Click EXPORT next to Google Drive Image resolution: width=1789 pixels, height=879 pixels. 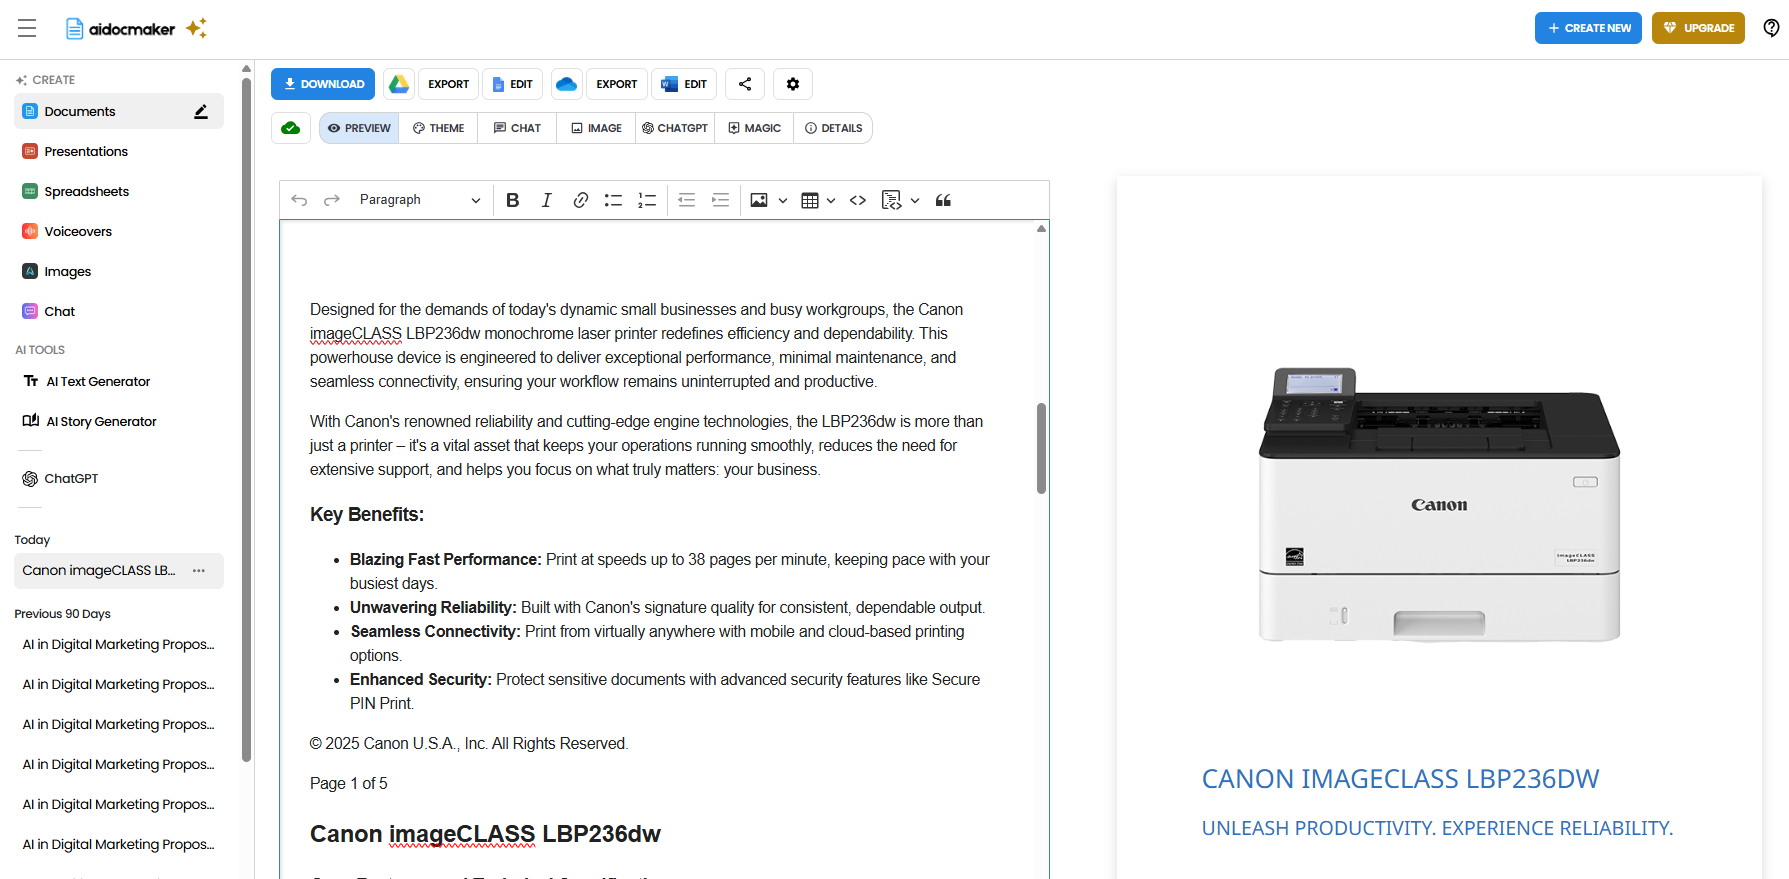[448, 84]
